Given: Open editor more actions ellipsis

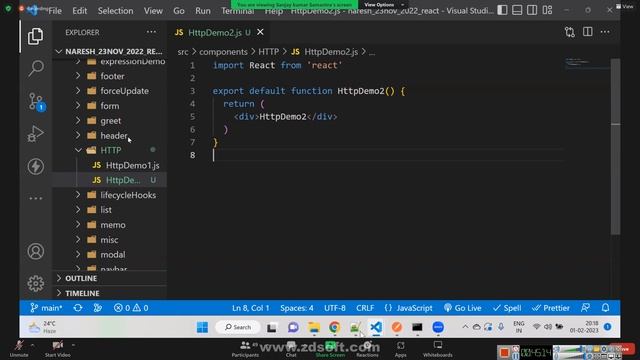Looking at the screenshot, I should tap(605, 32).
